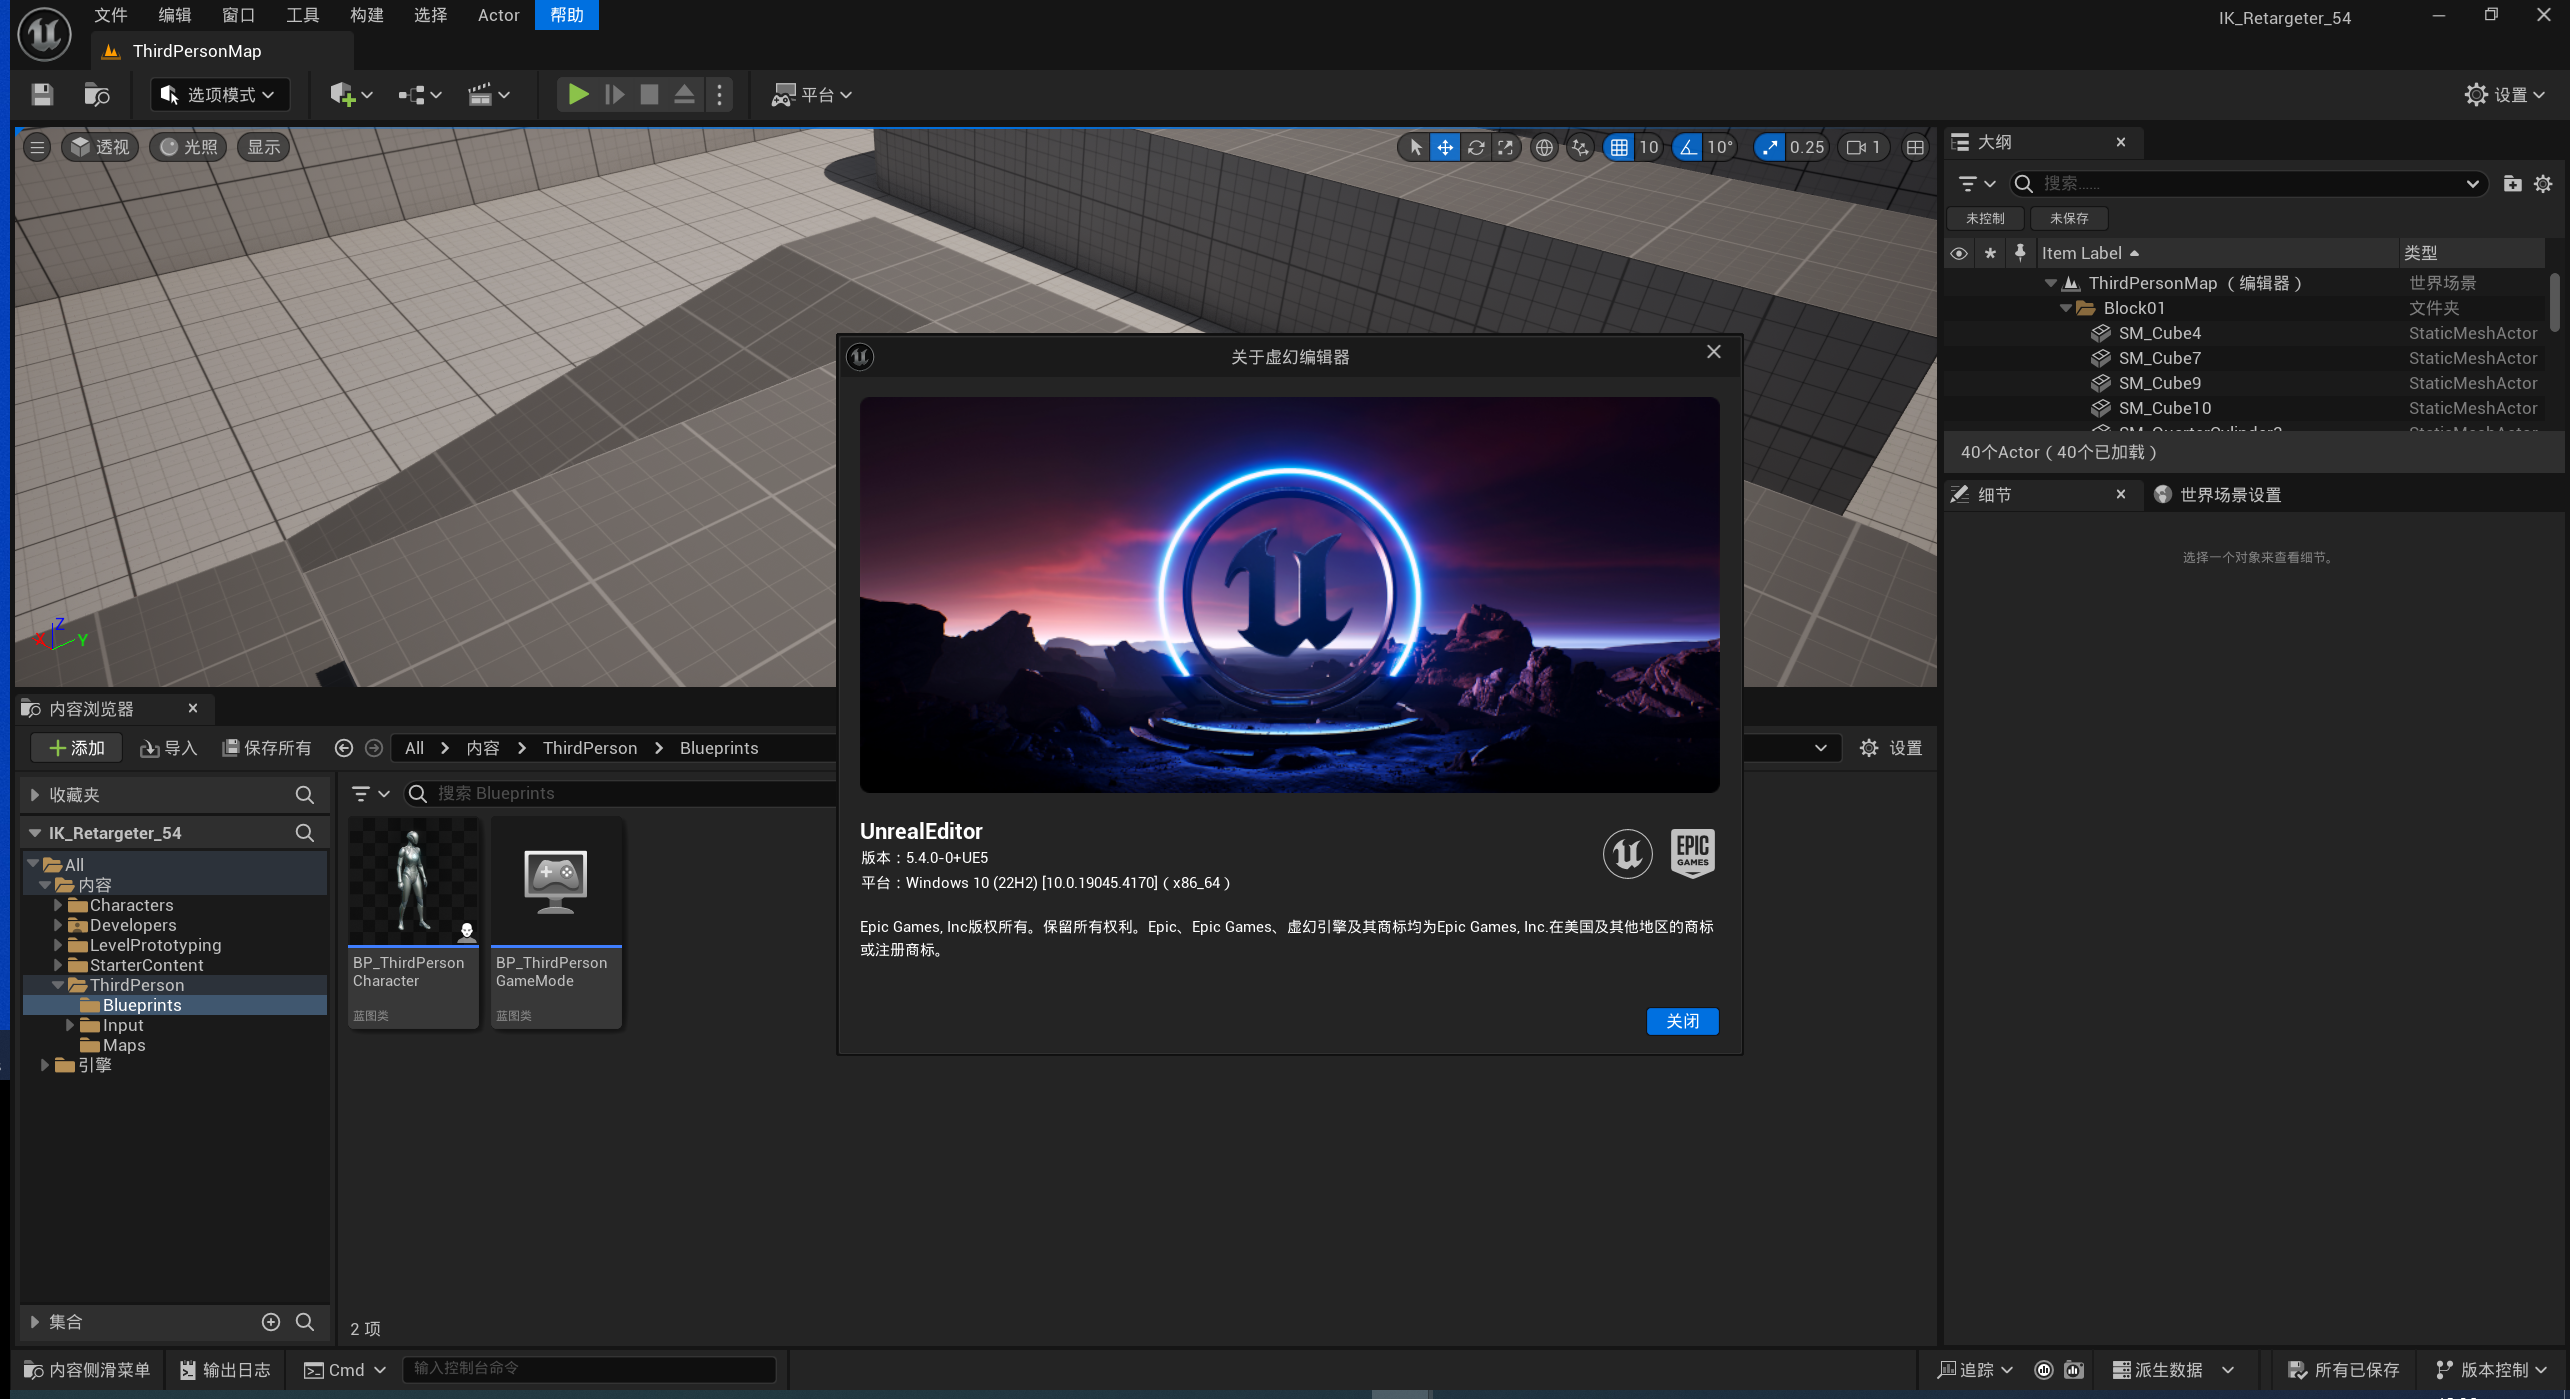Open the 光照 lit view mode menu
Screen dimensions: 2570x1399
[189, 147]
